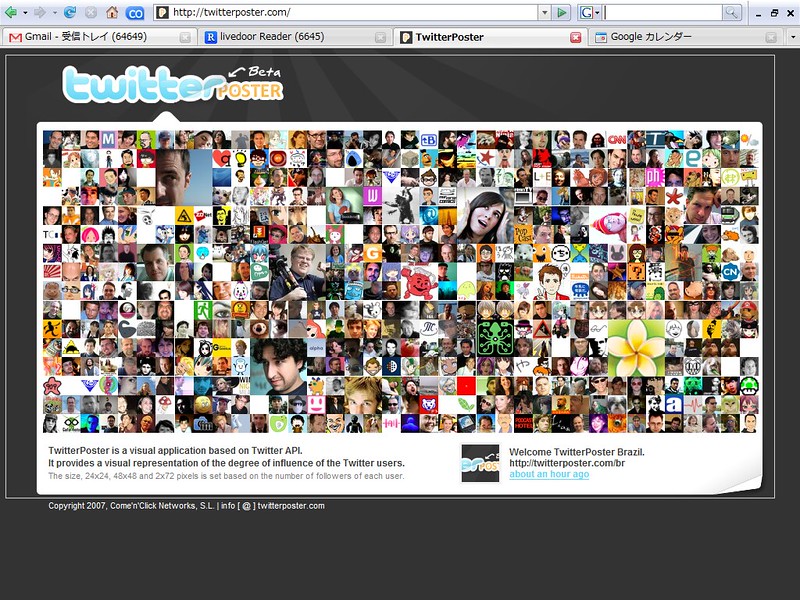The height and width of the screenshot is (600, 800).
Task: Click the man holding camera avatar
Action: pos(297,272)
